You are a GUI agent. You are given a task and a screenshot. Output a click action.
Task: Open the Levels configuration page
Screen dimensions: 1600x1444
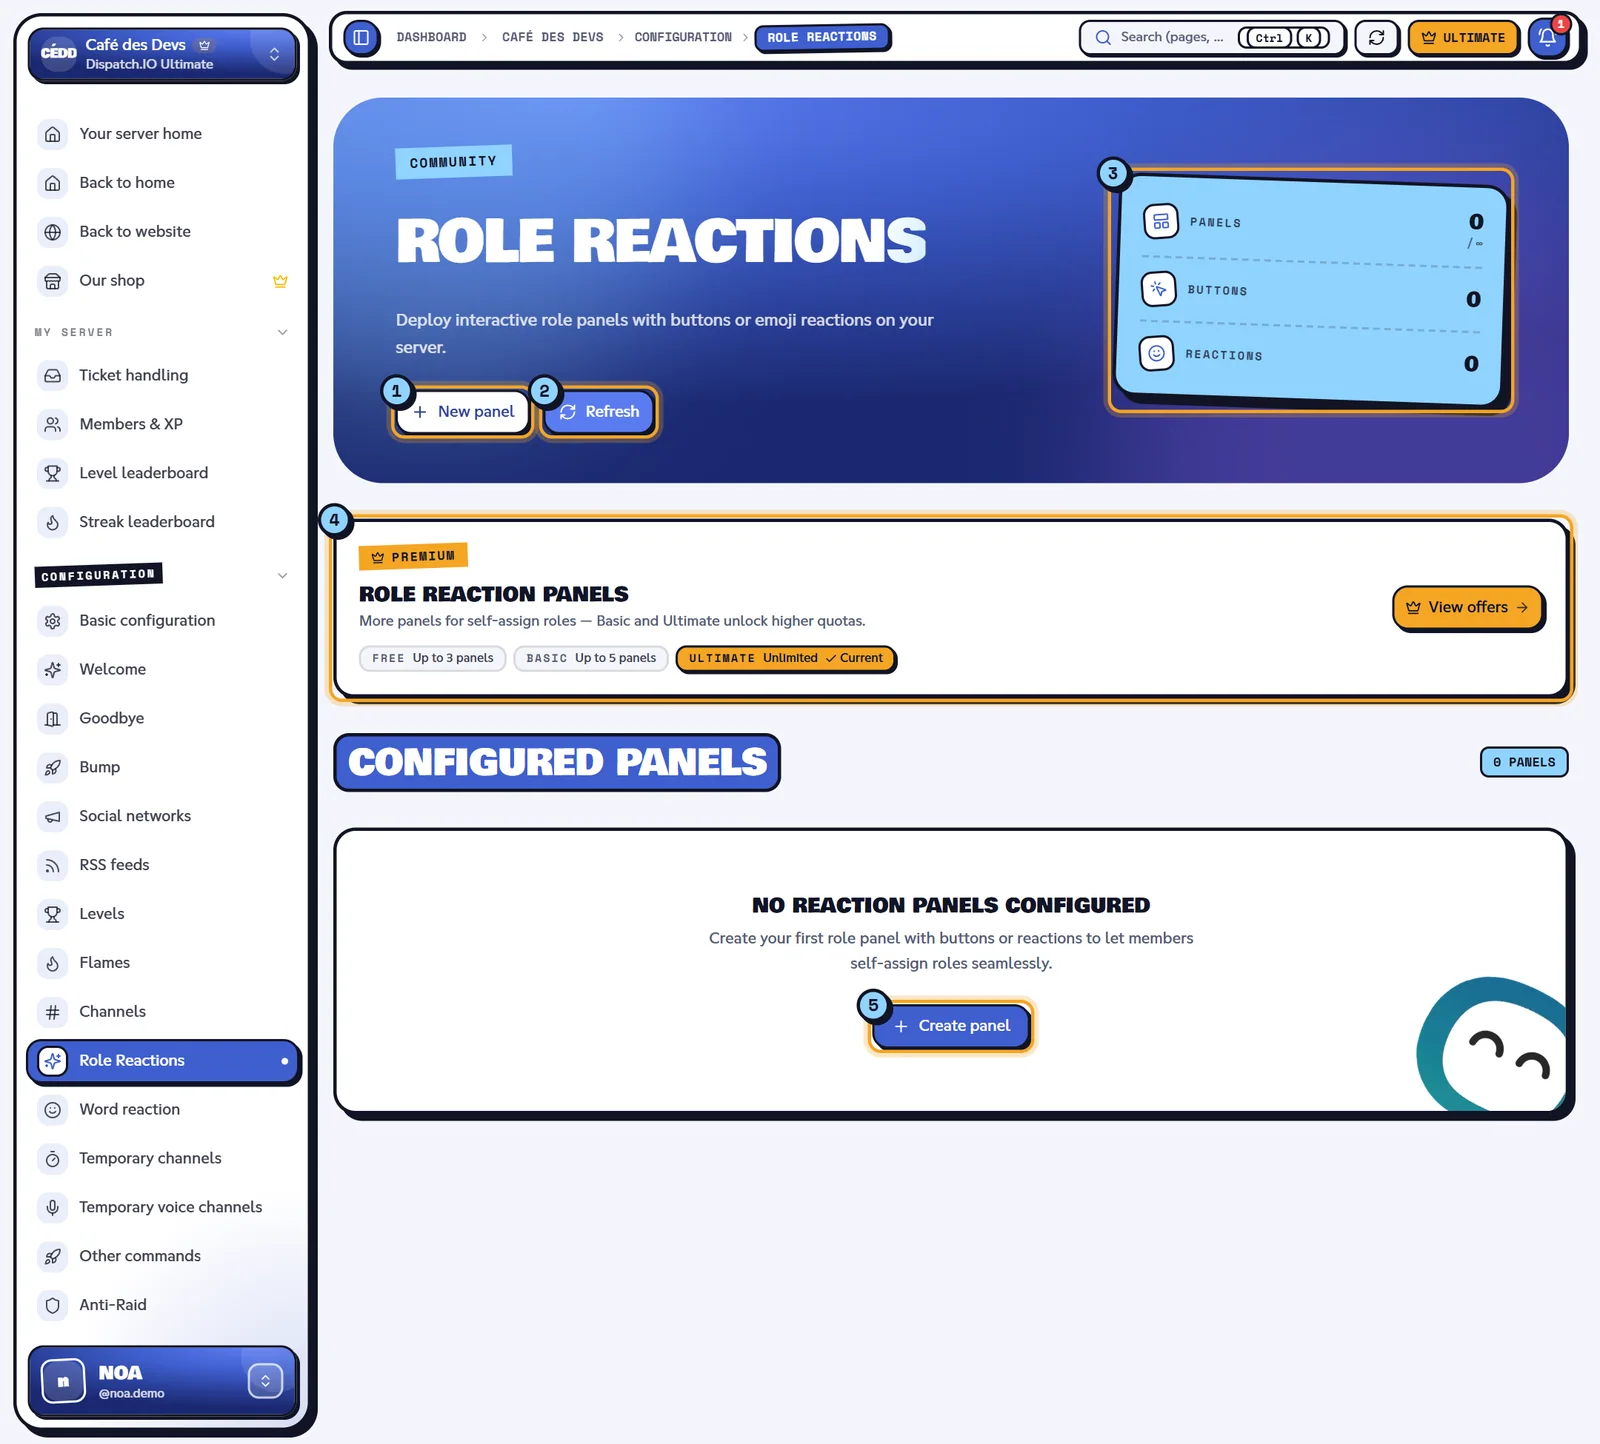coord(163,914)
